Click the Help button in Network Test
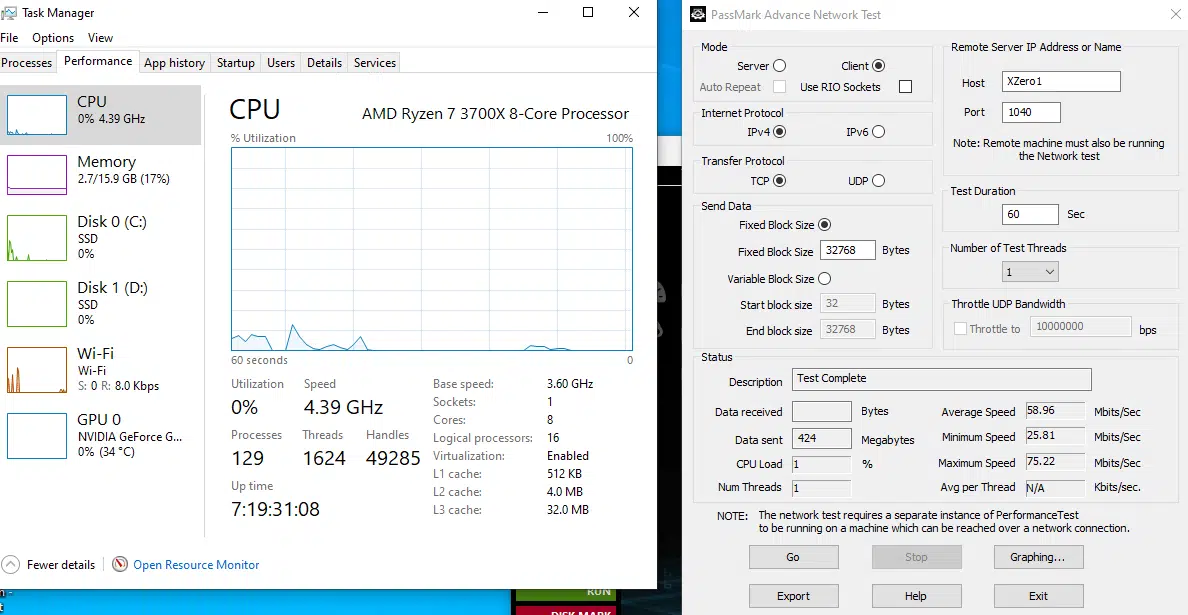 (916, 595)
